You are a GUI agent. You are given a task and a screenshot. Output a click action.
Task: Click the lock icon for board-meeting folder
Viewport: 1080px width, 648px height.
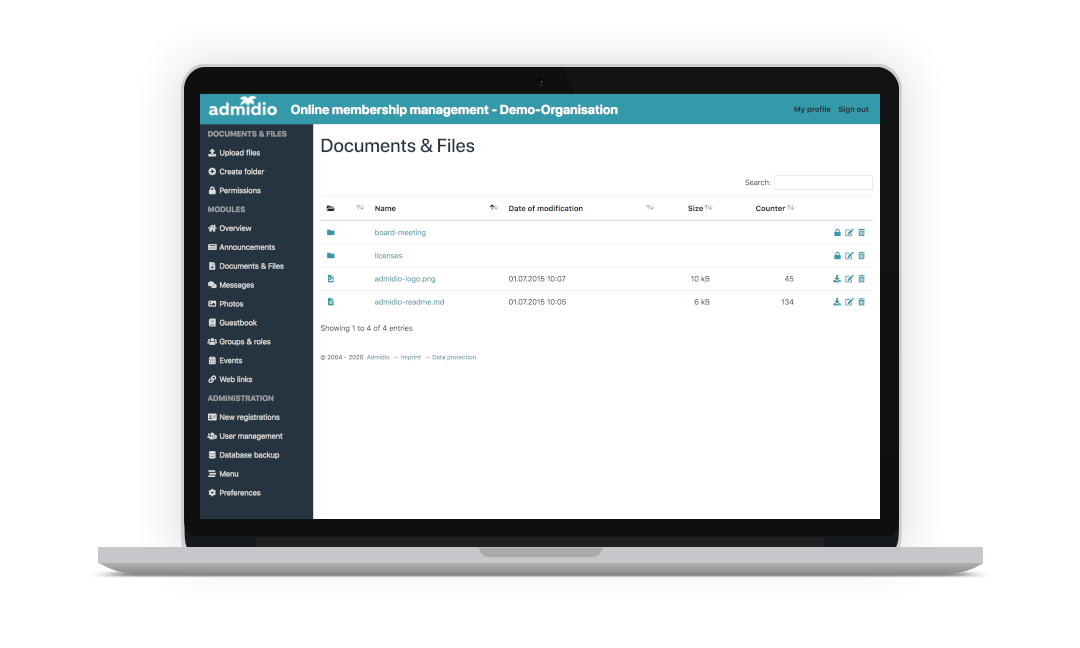837,233
